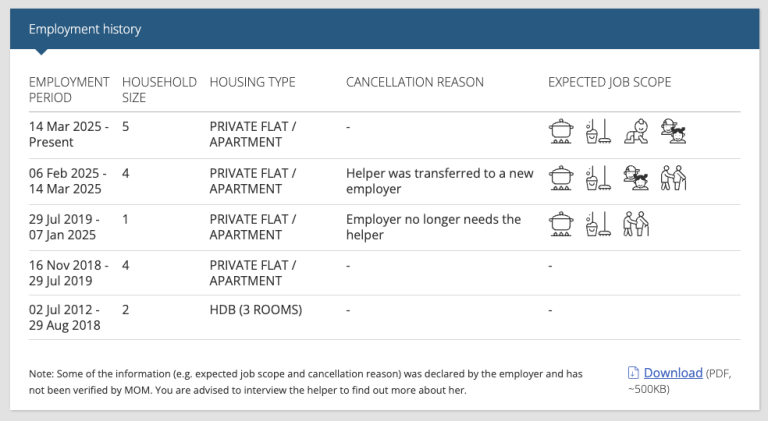Image resolution: width=768 pixels, height=421 pixels.
Task: Click the PDF file icon beside Download
Action: tap(633, 373)
